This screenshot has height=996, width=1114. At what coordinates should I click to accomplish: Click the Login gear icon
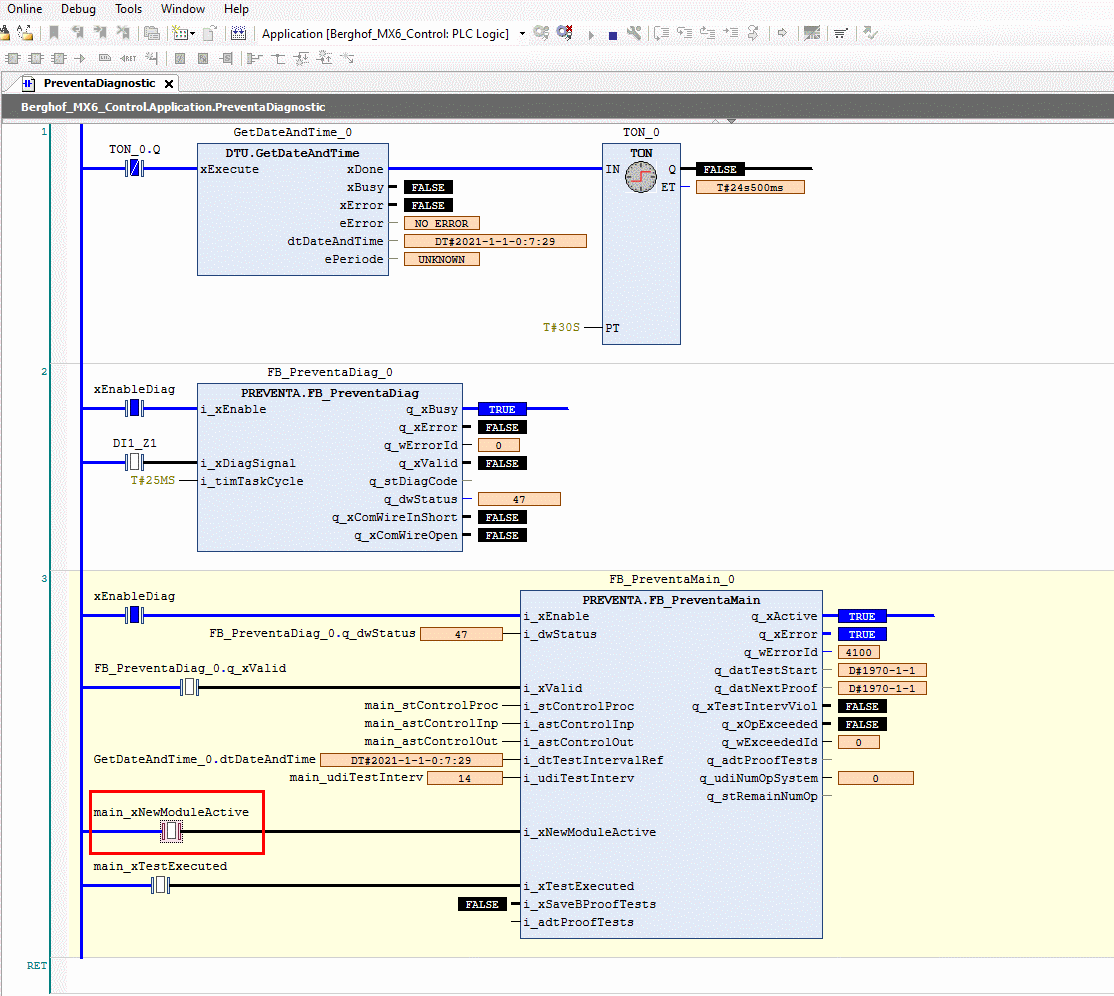[x=541, y=33]
